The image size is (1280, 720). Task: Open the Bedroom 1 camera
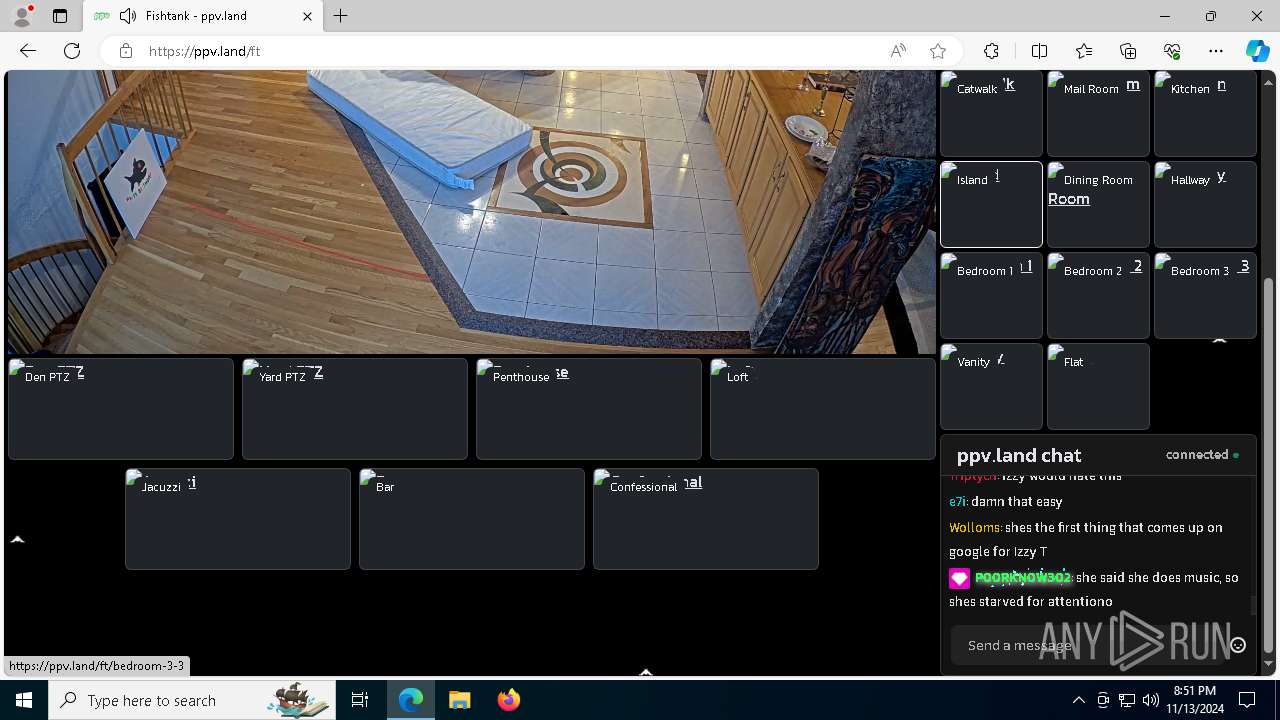coord(991,295)
